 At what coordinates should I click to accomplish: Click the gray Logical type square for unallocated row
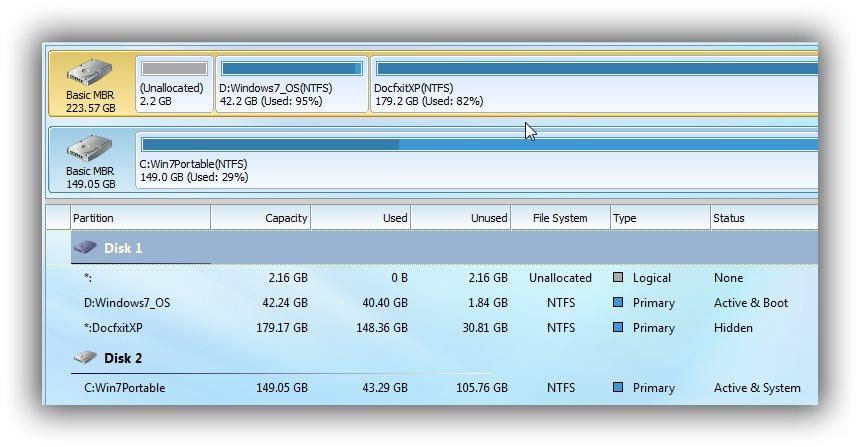(618, 278)
